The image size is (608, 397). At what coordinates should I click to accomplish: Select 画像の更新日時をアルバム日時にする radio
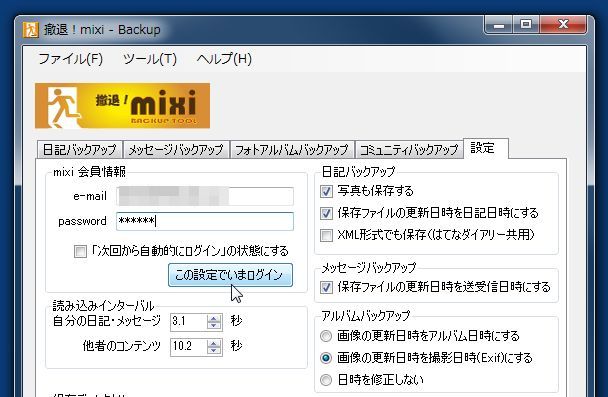326,336
